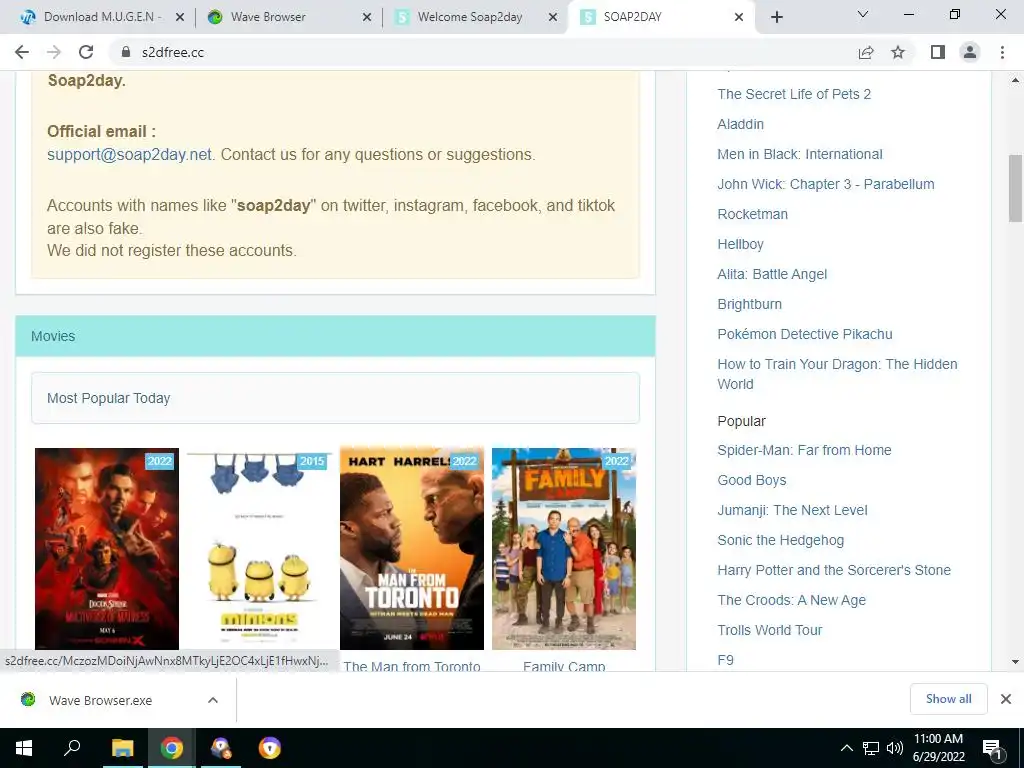Click the scrollbar up arrow

point(1015,80)
